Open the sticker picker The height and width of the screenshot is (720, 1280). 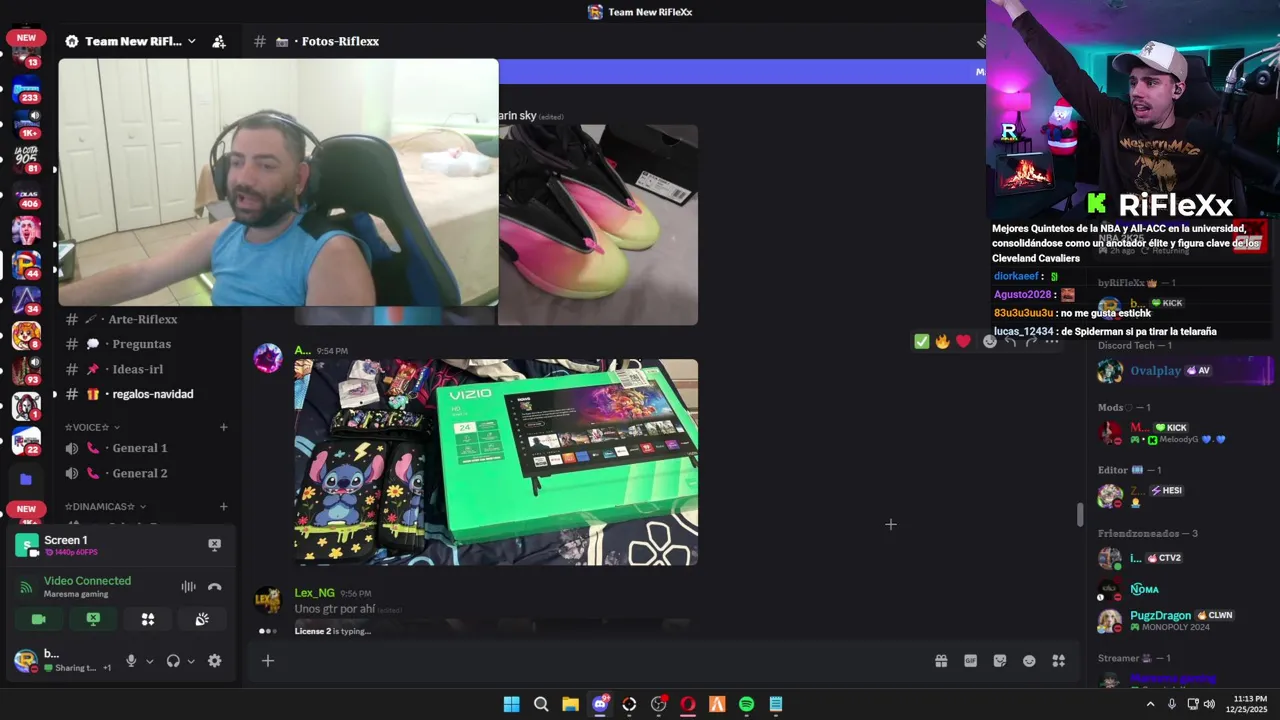click(1000, 661)
